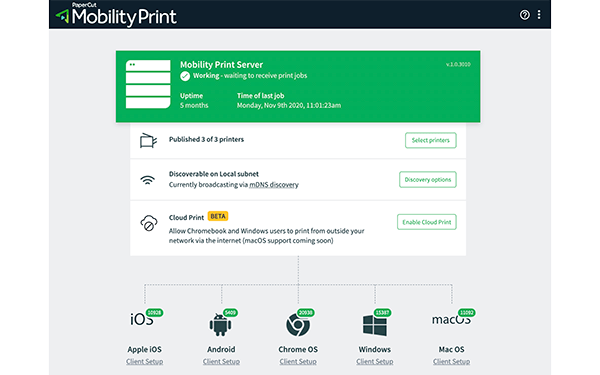
Task: Open Apple iOS Client Setup link
Action: [x=145, y=361]
